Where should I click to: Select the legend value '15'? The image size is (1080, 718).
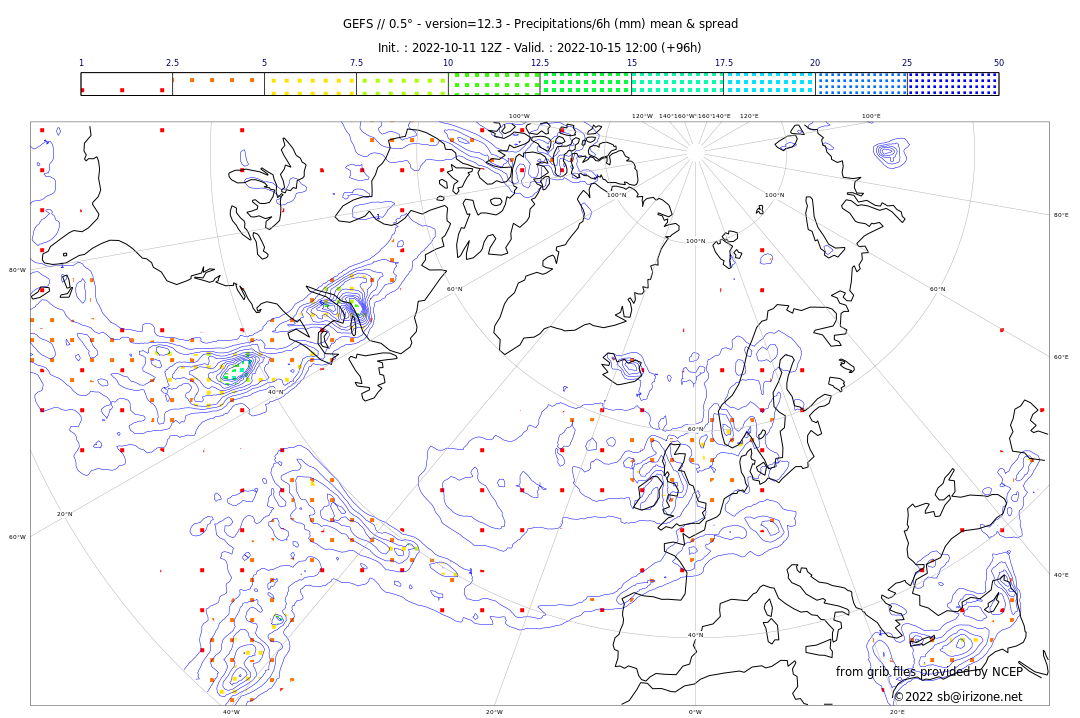click(x=632, y=63)
